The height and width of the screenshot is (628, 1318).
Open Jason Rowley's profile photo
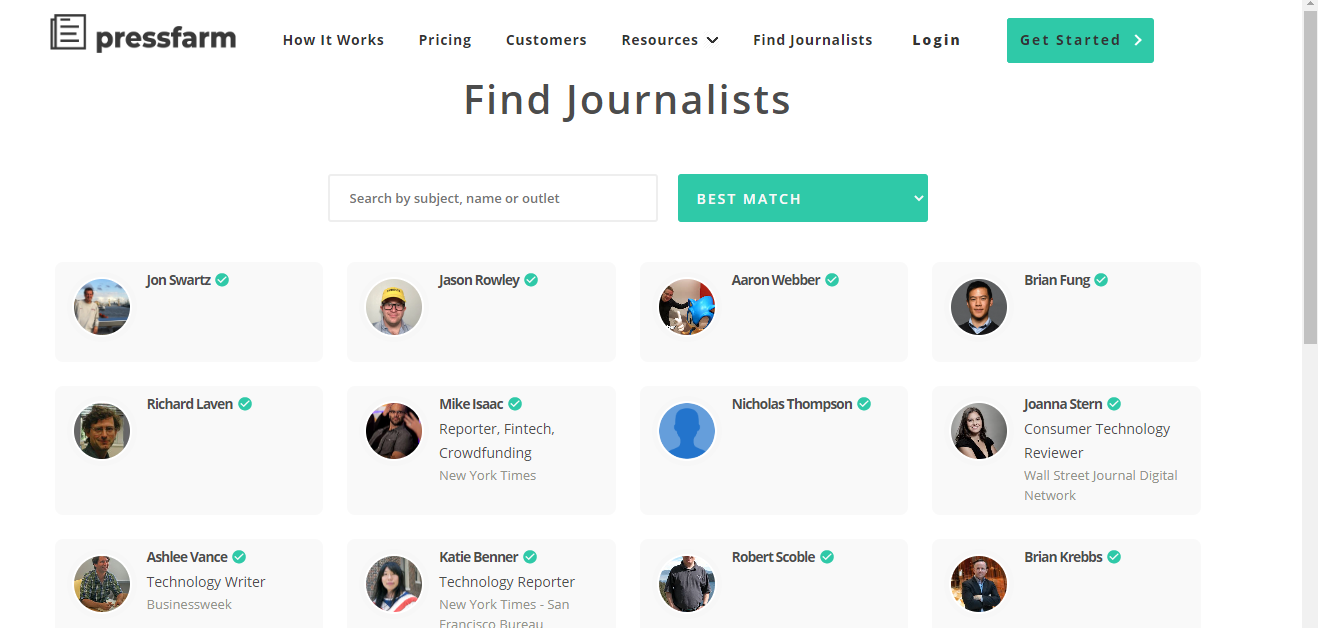coord(394,307)
